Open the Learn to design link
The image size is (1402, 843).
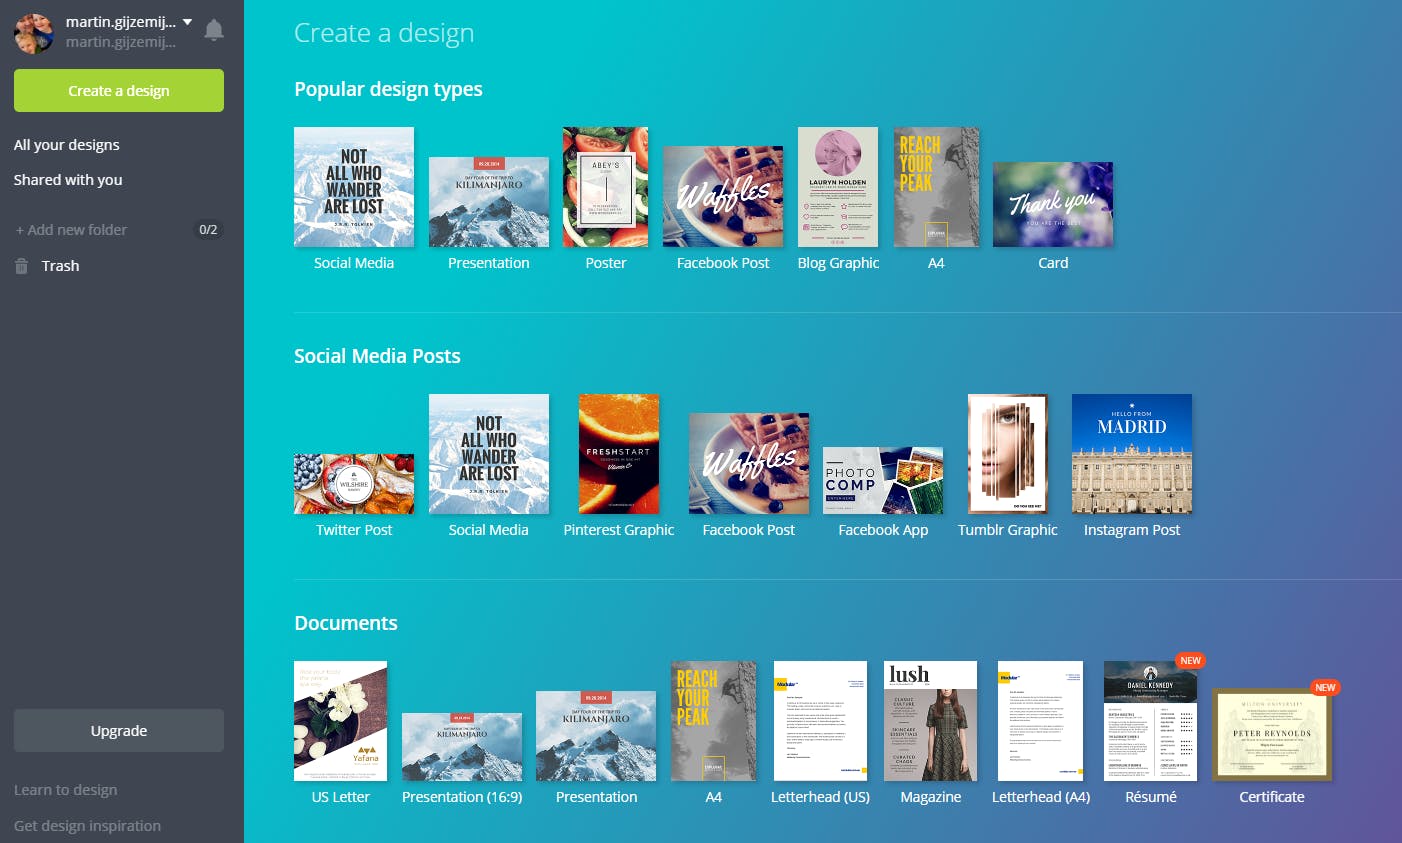66,790
